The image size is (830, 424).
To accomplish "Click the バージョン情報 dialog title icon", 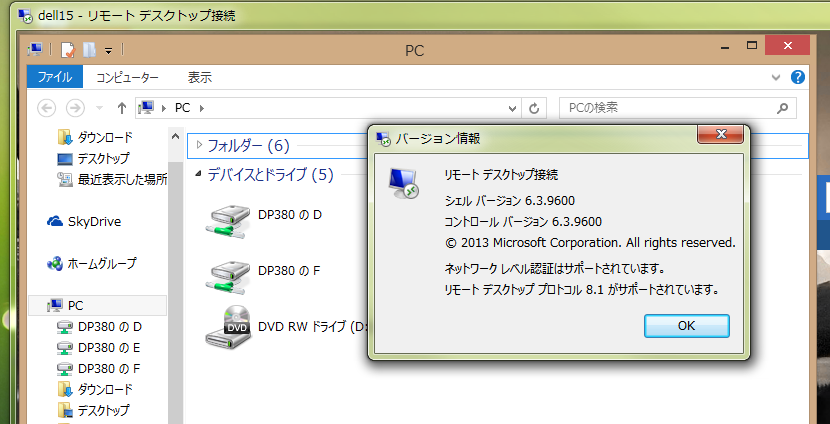I will point(383,139).
